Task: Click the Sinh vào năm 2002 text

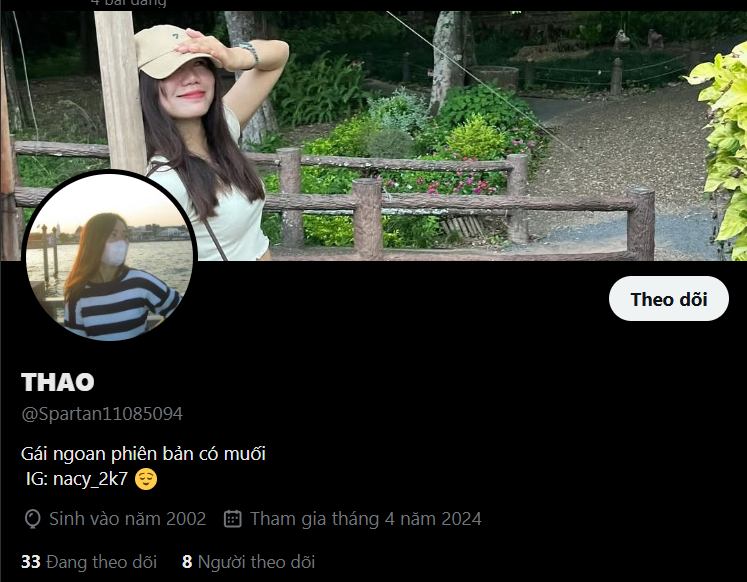Action: coord(128,519)
